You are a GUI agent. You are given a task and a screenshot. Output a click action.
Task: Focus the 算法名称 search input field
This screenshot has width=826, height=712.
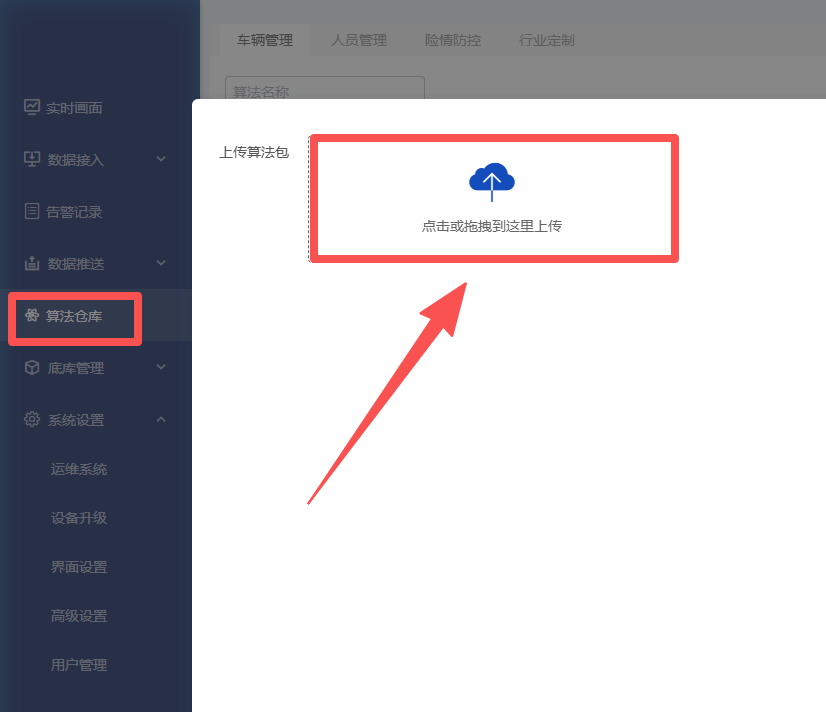324,90
